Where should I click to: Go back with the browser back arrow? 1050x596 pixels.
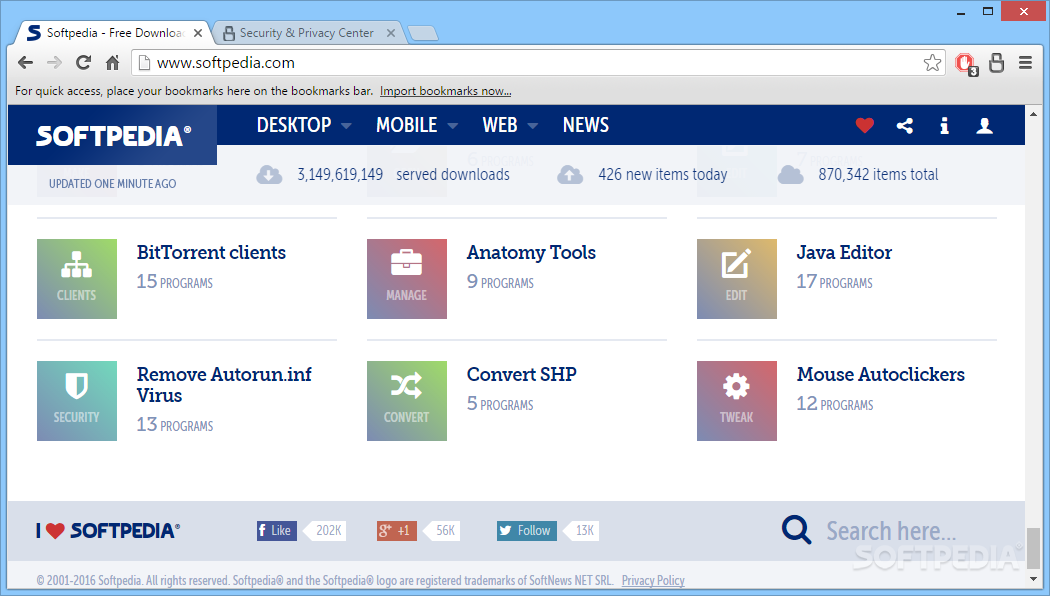pos(25,63)
